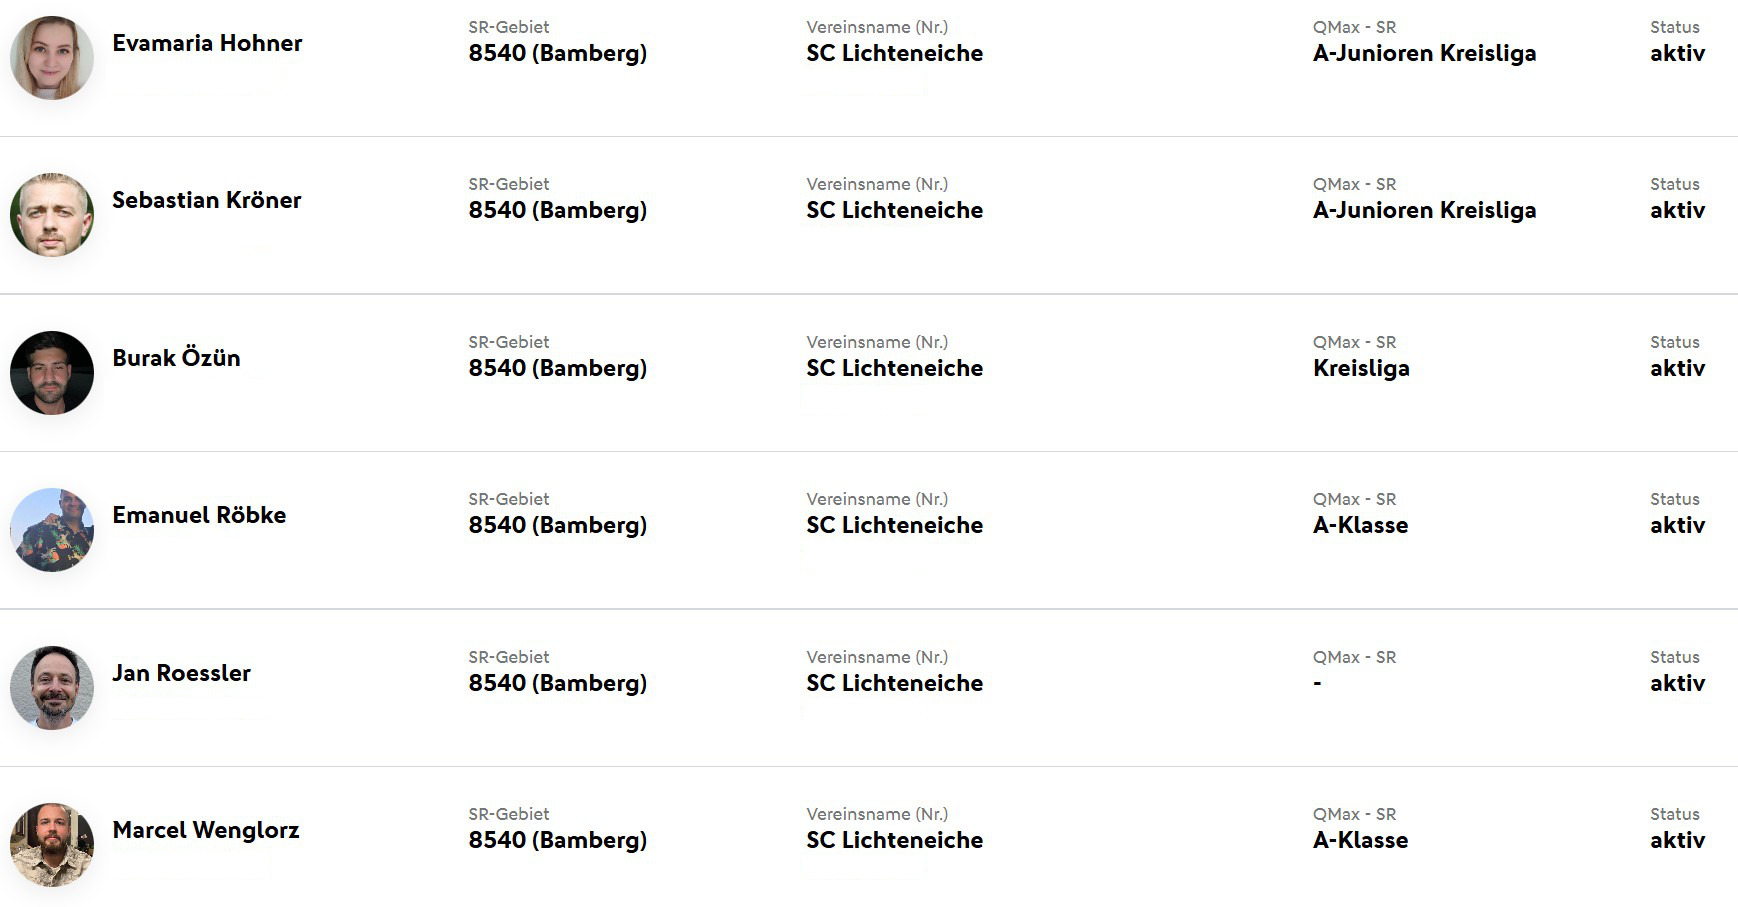
Task: Click aktiv status in Marcel Wenglorz's row
Action: click(1677, 840)
